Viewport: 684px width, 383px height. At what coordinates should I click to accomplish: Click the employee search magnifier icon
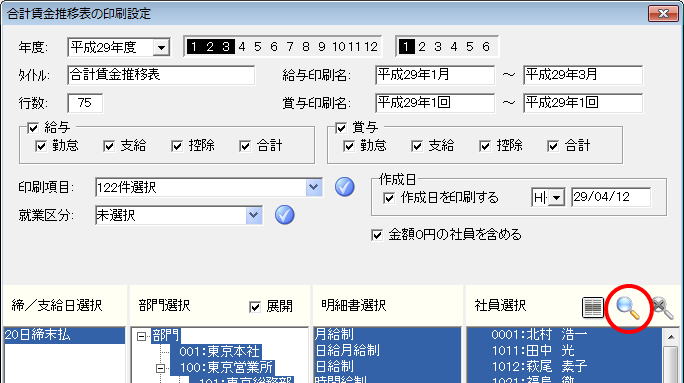pyautogui.click(x=627, y=308)
